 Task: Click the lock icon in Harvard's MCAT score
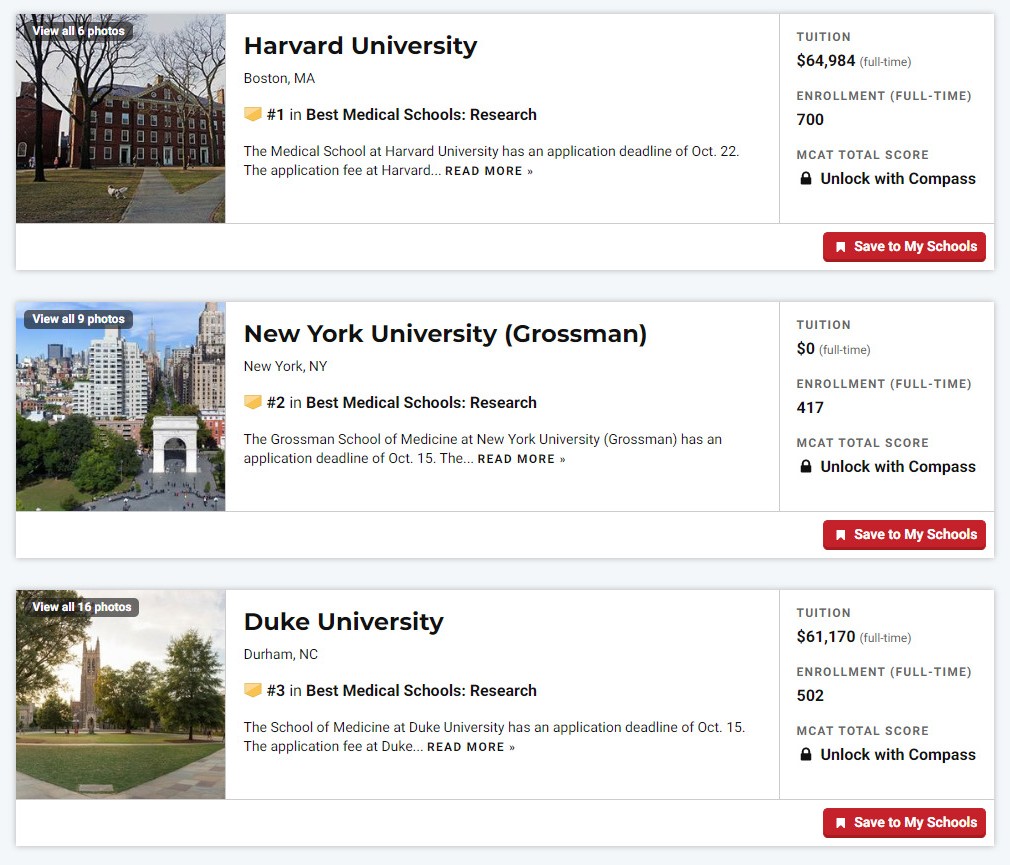[806, 179]
